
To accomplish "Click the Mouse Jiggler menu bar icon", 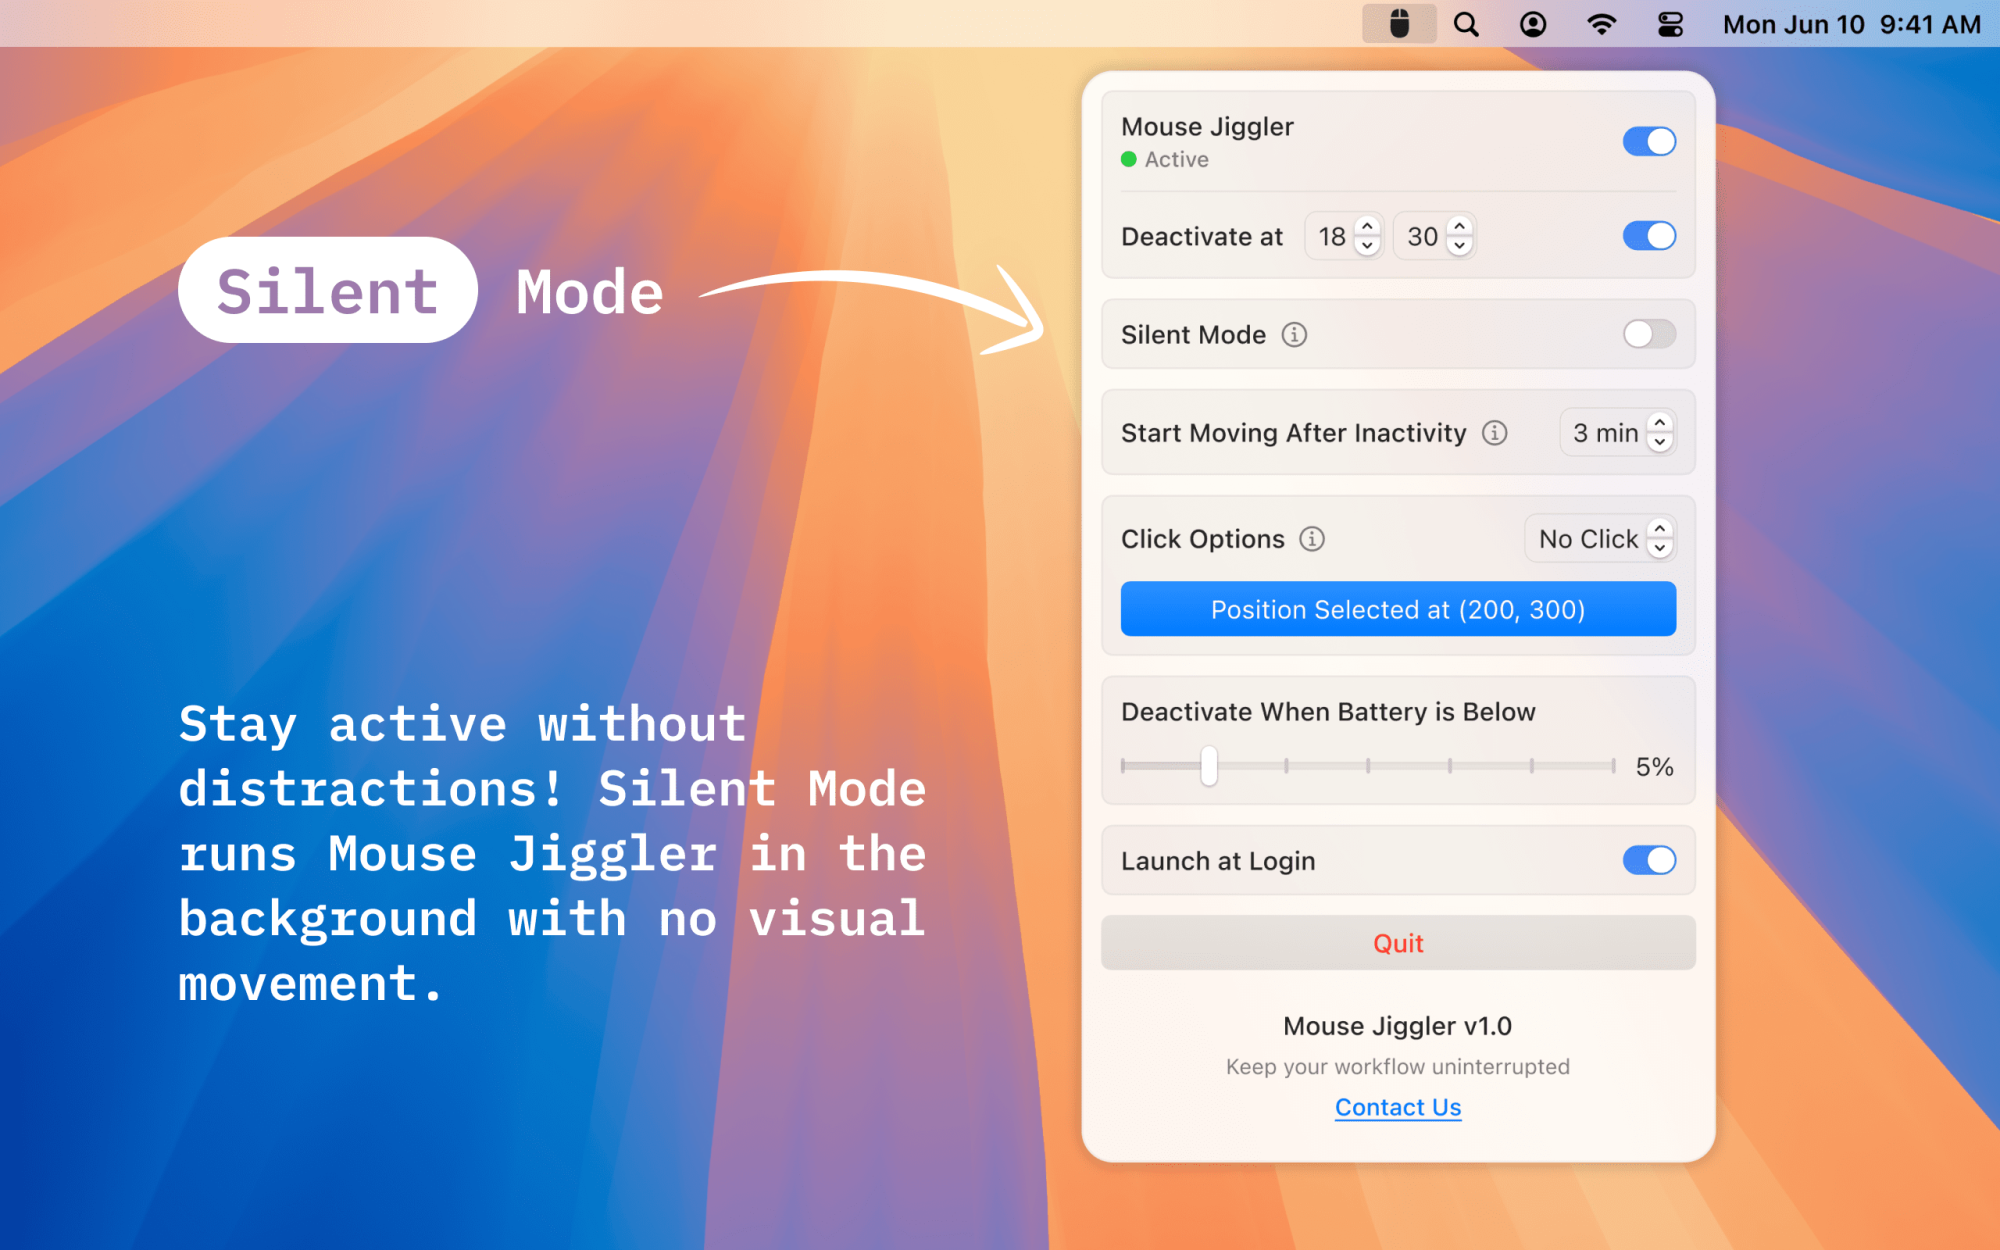I will pyautogui.click(x=1399, y=24).
